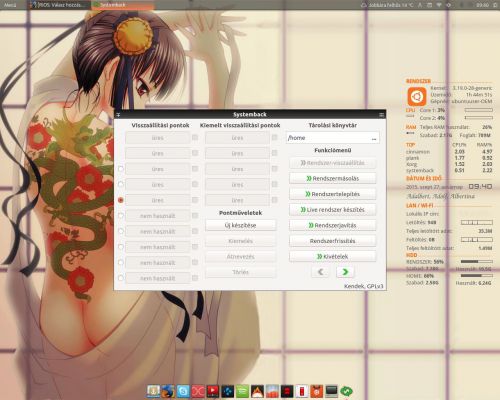The height and width of the screenshot is (400, 500).
Task: Click the Systemback window title text
Action: pos(250,114)
